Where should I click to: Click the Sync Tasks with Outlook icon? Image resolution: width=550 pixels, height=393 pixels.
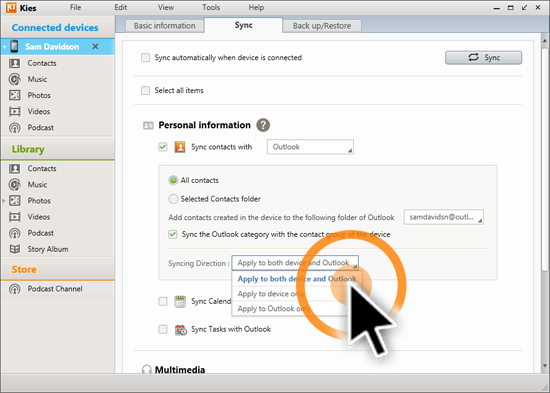point(181,329)
